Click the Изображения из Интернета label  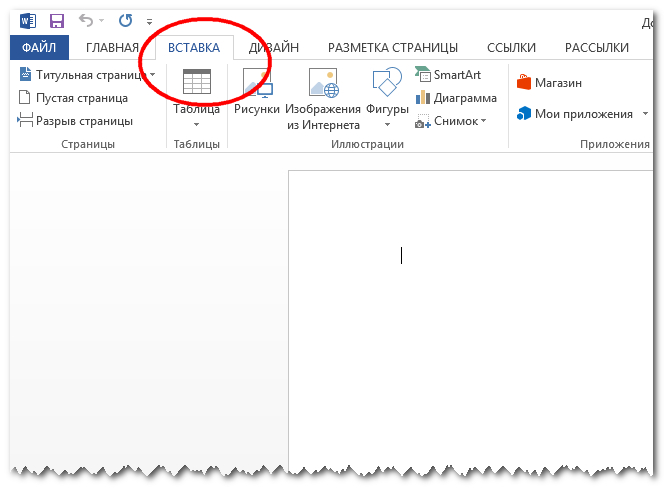tap(323, 117)
